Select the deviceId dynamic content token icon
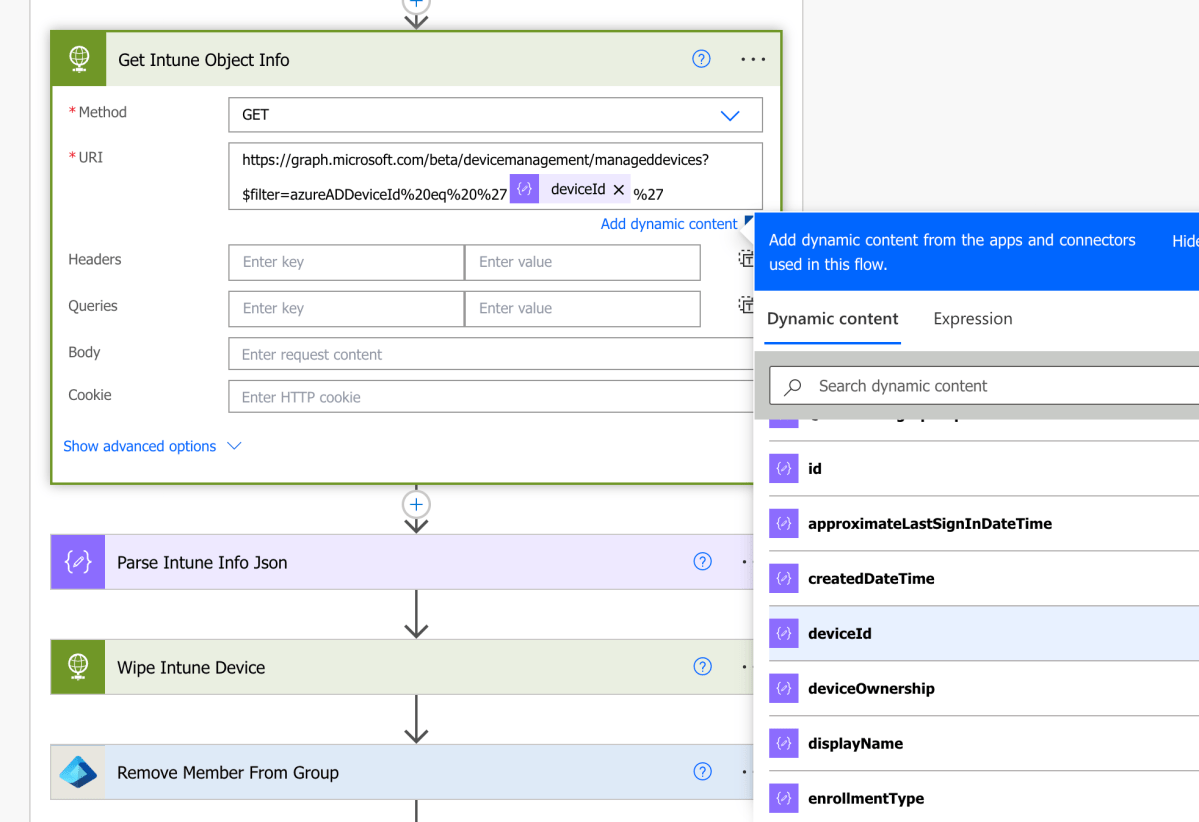Screen dimensions: 1199x822 784,633
